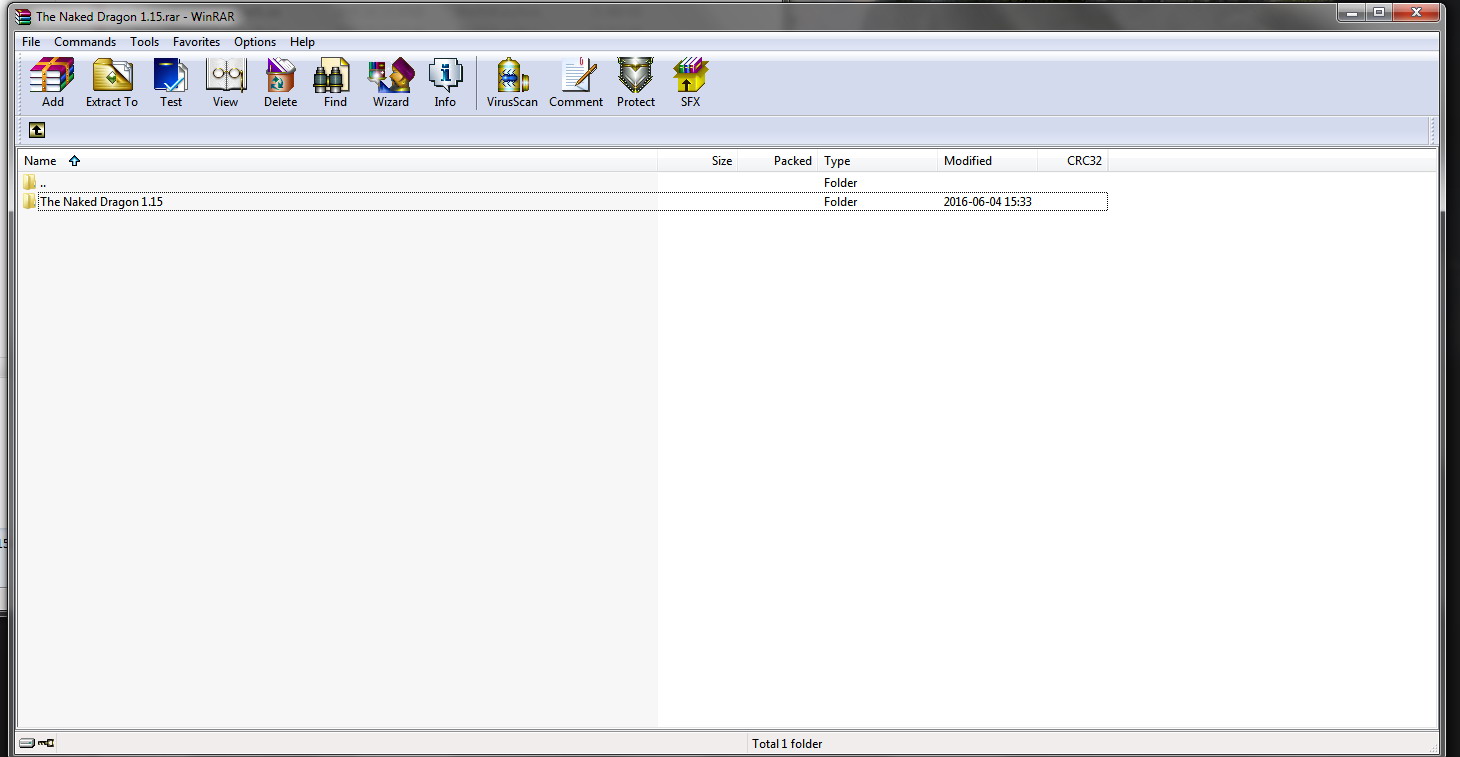Click the modified date 2016-06-04 15:33
The image size is (1460, 757).
[988, 202]
